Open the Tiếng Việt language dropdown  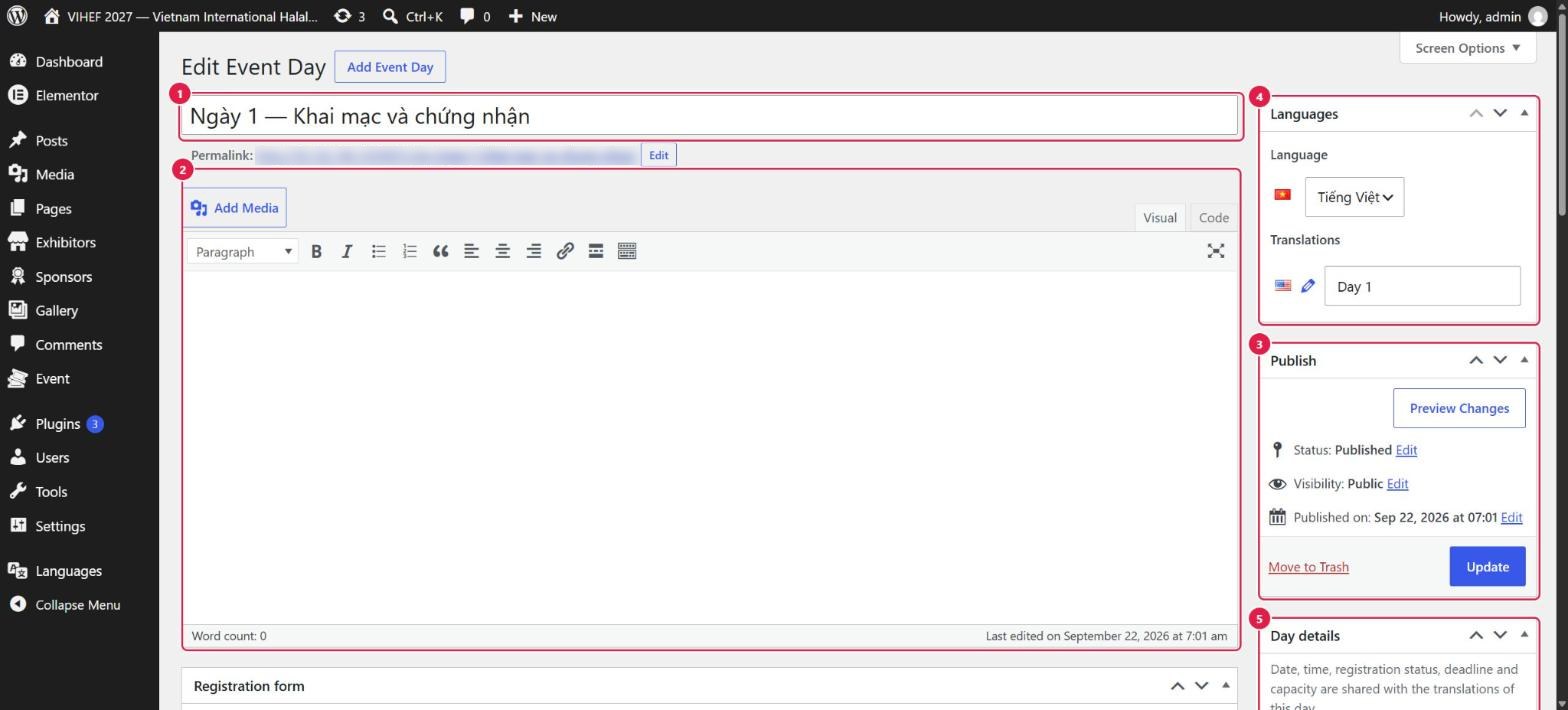pyautogui.click(x=1354, y=197)
